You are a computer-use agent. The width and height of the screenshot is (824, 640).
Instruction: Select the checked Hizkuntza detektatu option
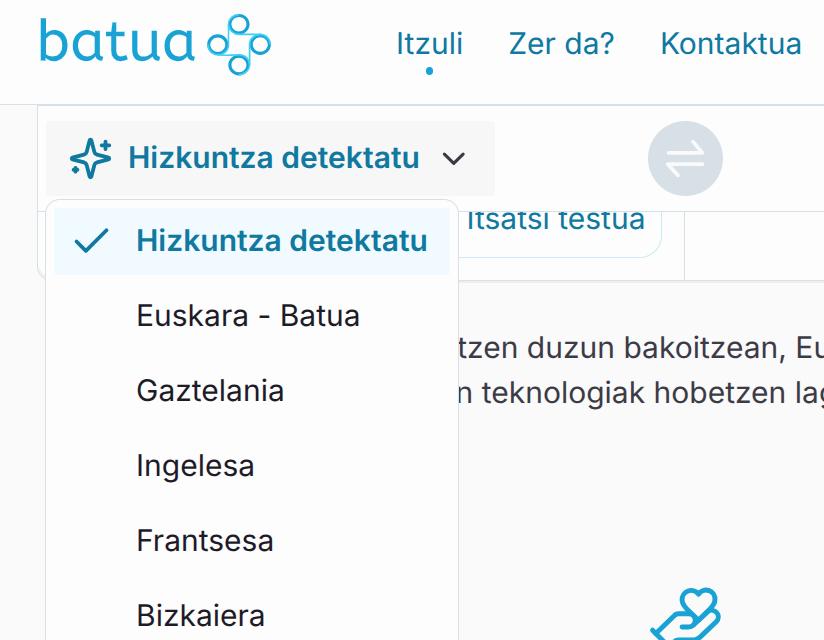click(x=281, y=241)
